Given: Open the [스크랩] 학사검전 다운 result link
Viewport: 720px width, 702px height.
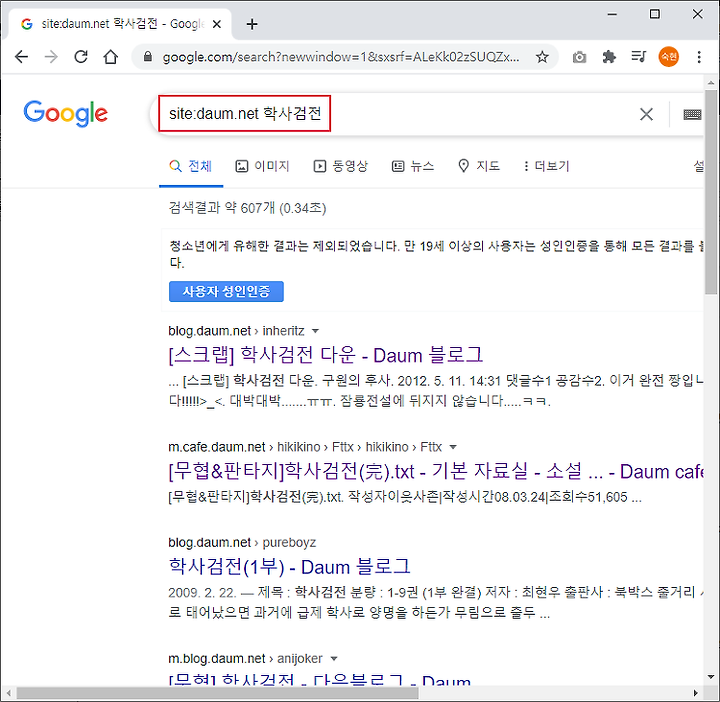Looking at the screenshot, I should click(x=326, y=355).
